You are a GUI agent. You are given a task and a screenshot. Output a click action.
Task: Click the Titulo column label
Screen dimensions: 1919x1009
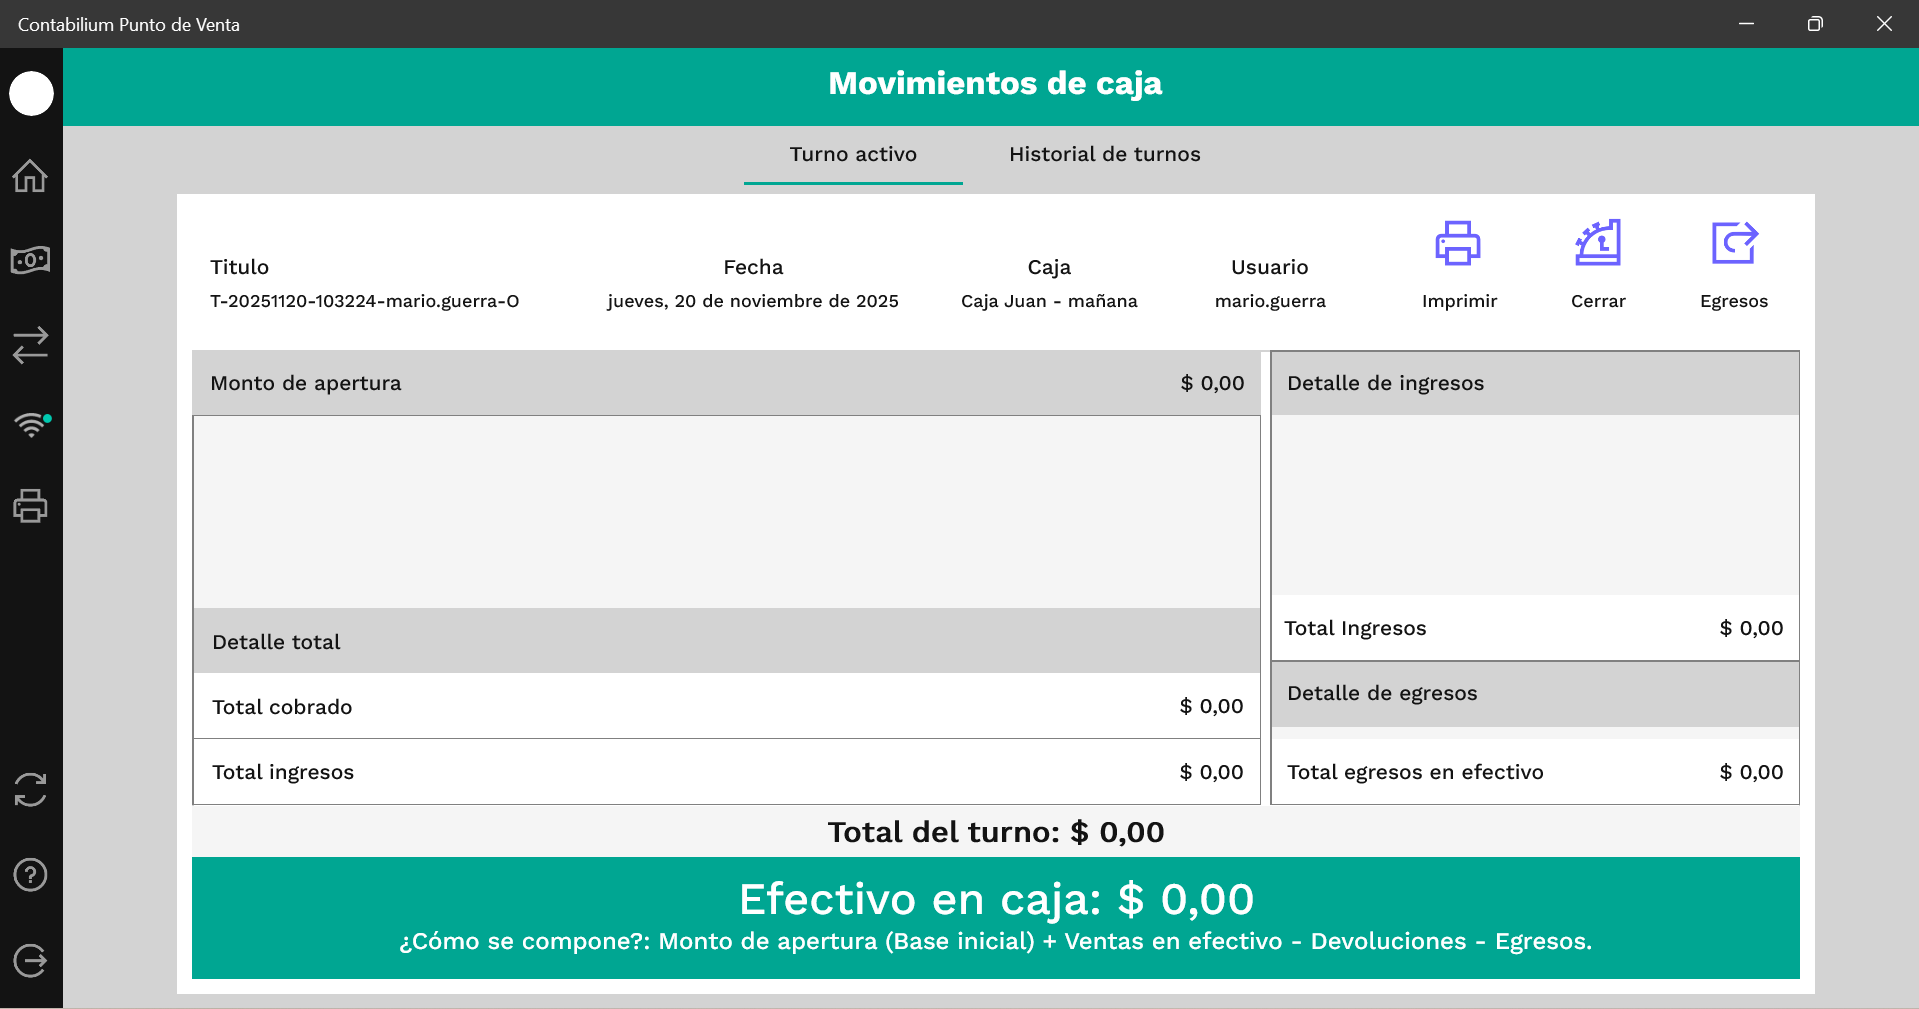click(x=239, y=267)
